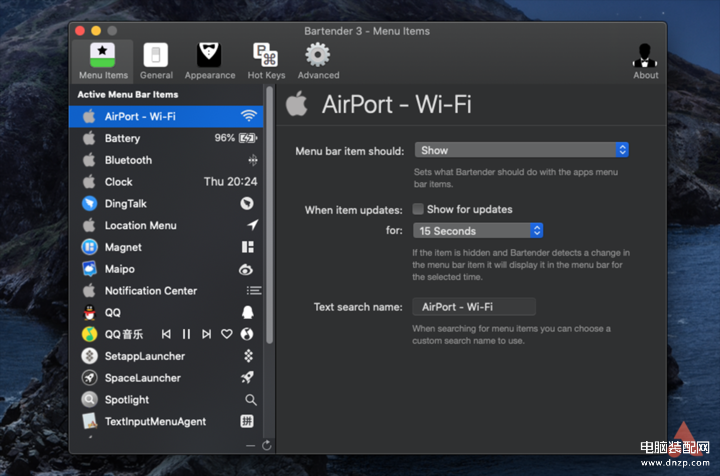
Task: Enable the Show for updates checkbox
Action: pos(418,209)
